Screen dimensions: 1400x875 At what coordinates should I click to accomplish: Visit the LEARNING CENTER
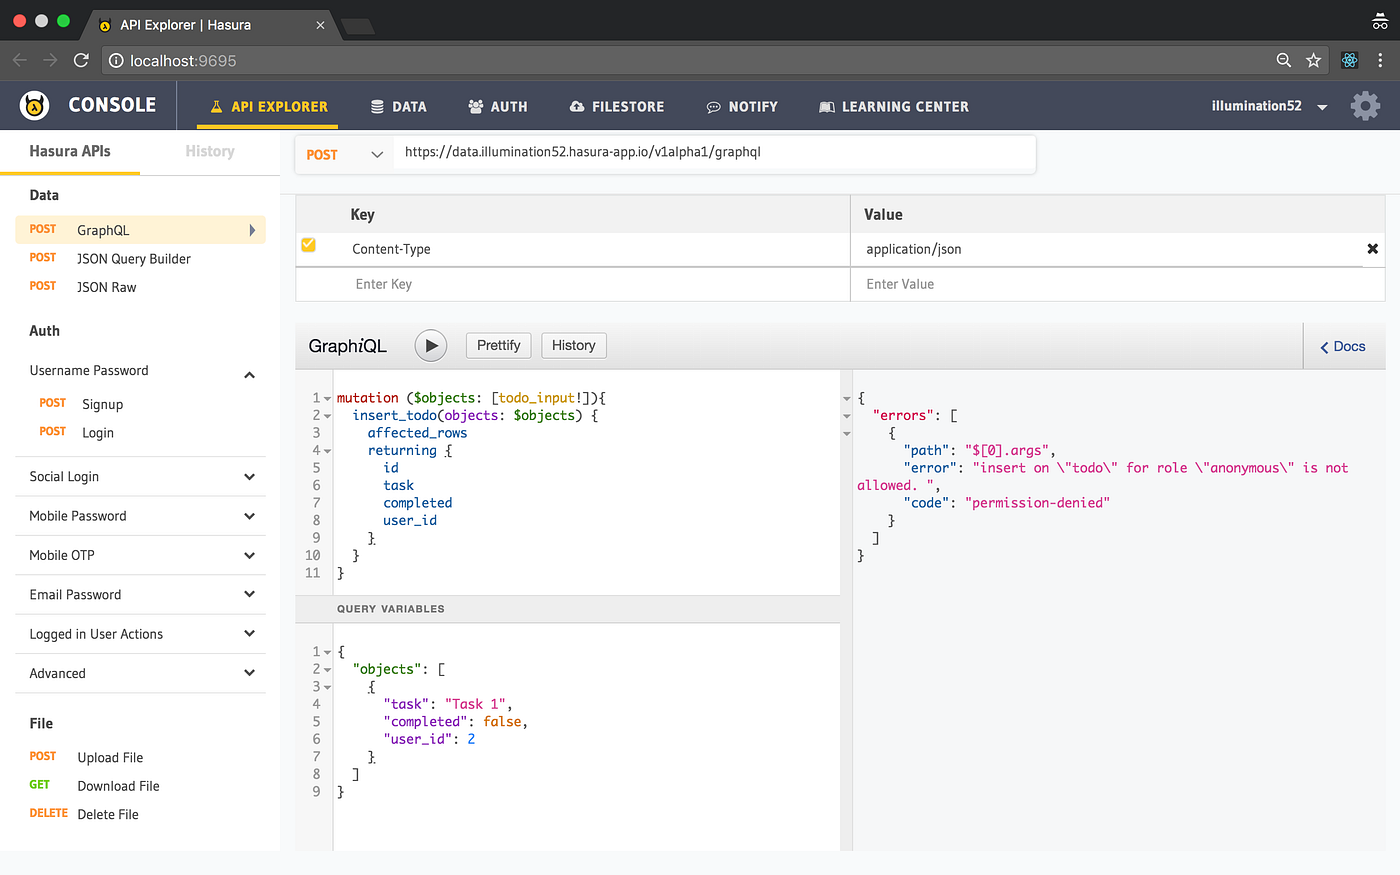(x=893, y=106)
